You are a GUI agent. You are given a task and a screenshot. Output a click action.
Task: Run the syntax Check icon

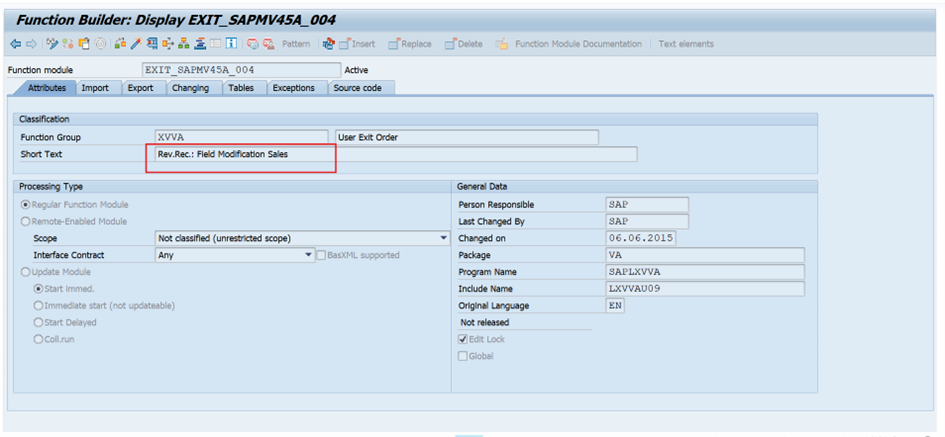tap(120, 44)
